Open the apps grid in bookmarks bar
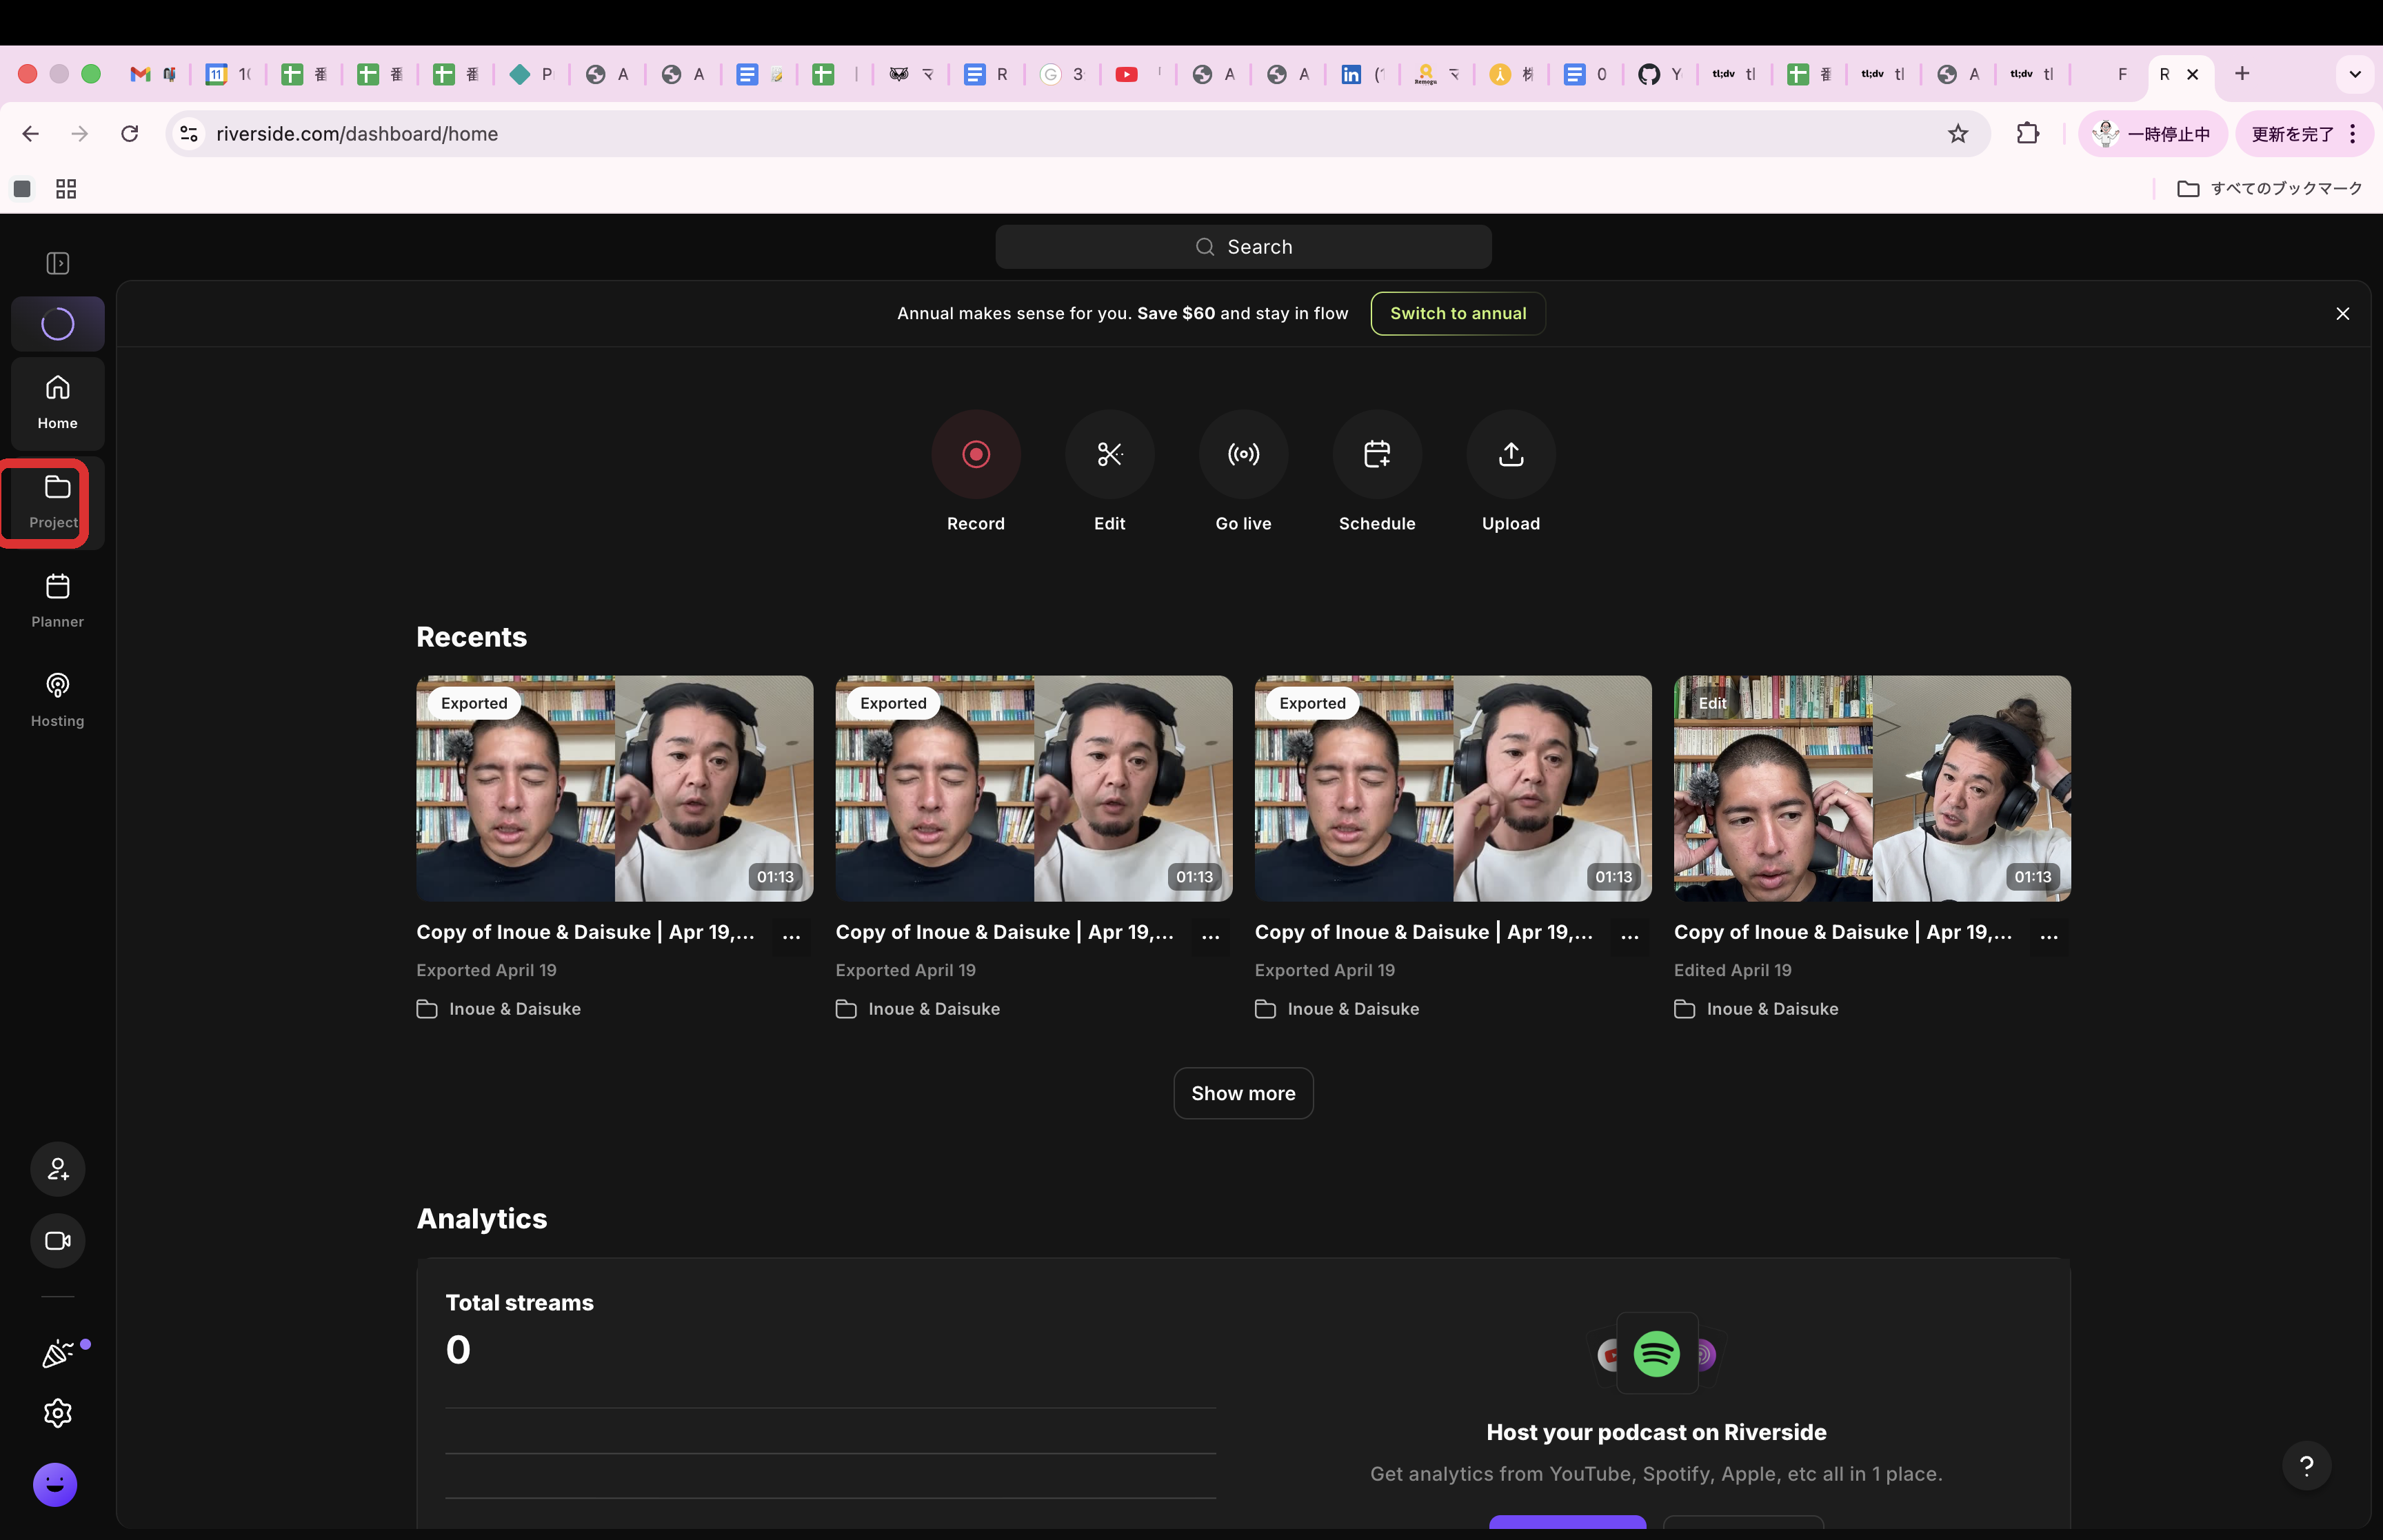The width and height of the screenshot is (2383, 1540). (x=66, y=189)
